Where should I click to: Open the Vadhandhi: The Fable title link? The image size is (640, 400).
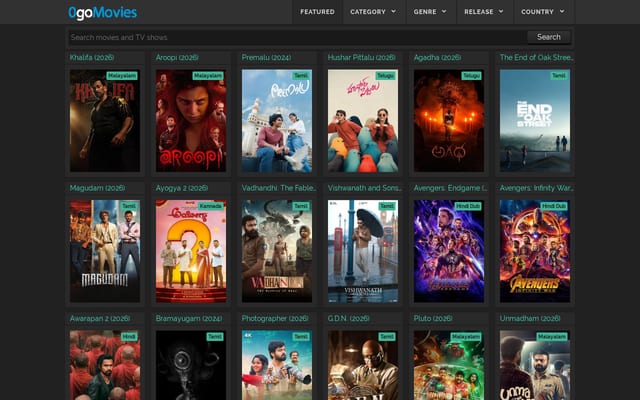(279, 188)
